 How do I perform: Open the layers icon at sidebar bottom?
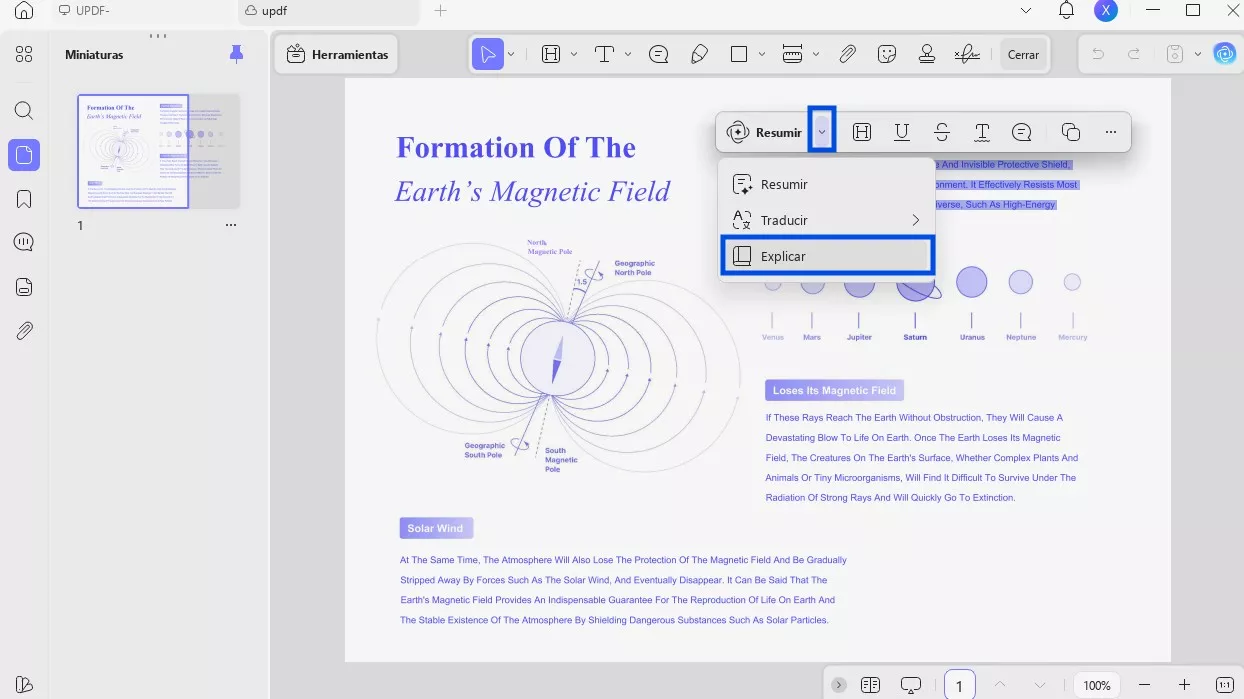click(24, 685)
